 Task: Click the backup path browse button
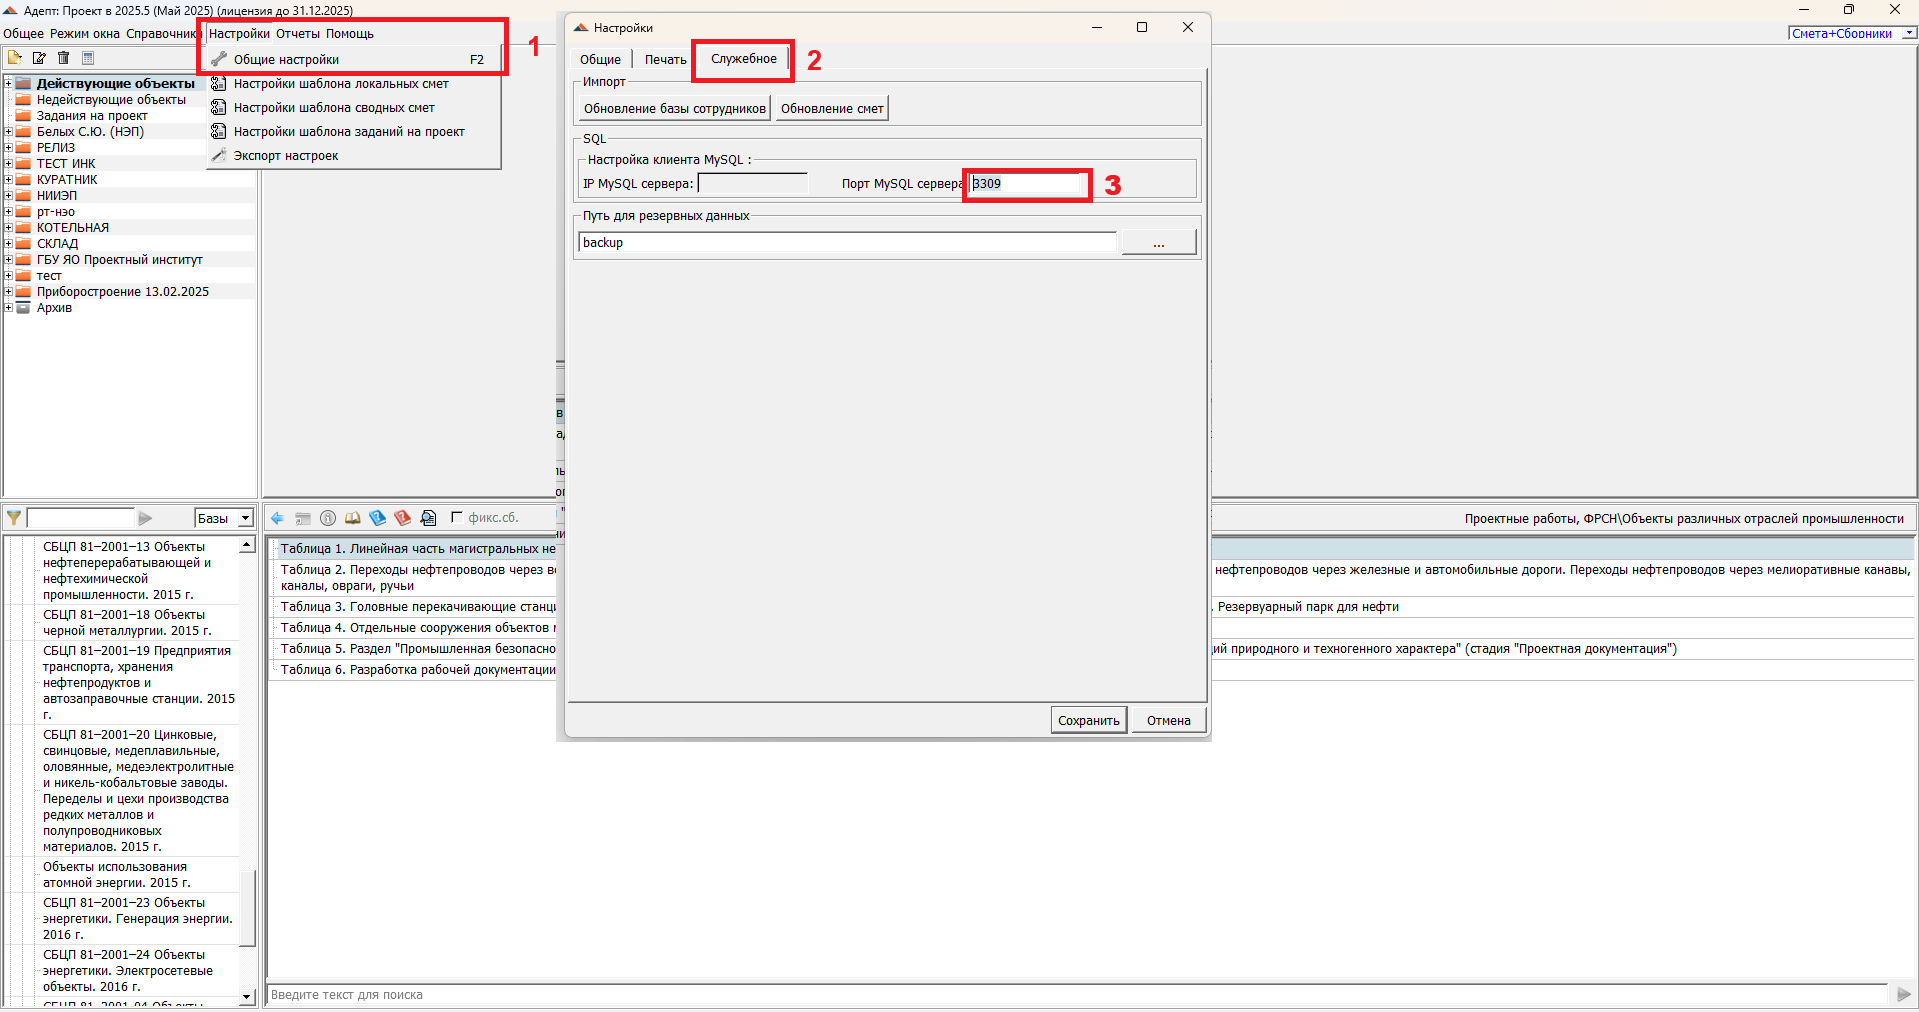[1159, 243]
